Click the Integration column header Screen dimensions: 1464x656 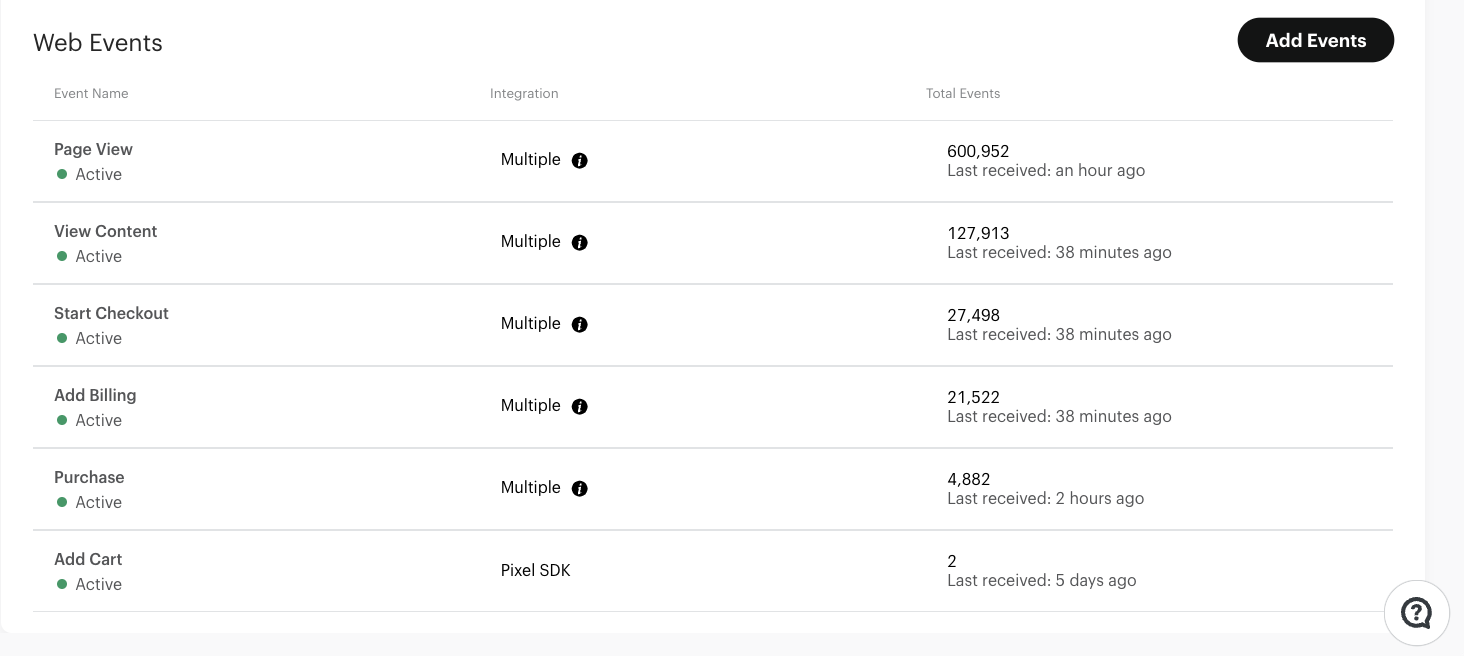click(x=524, y=93)
